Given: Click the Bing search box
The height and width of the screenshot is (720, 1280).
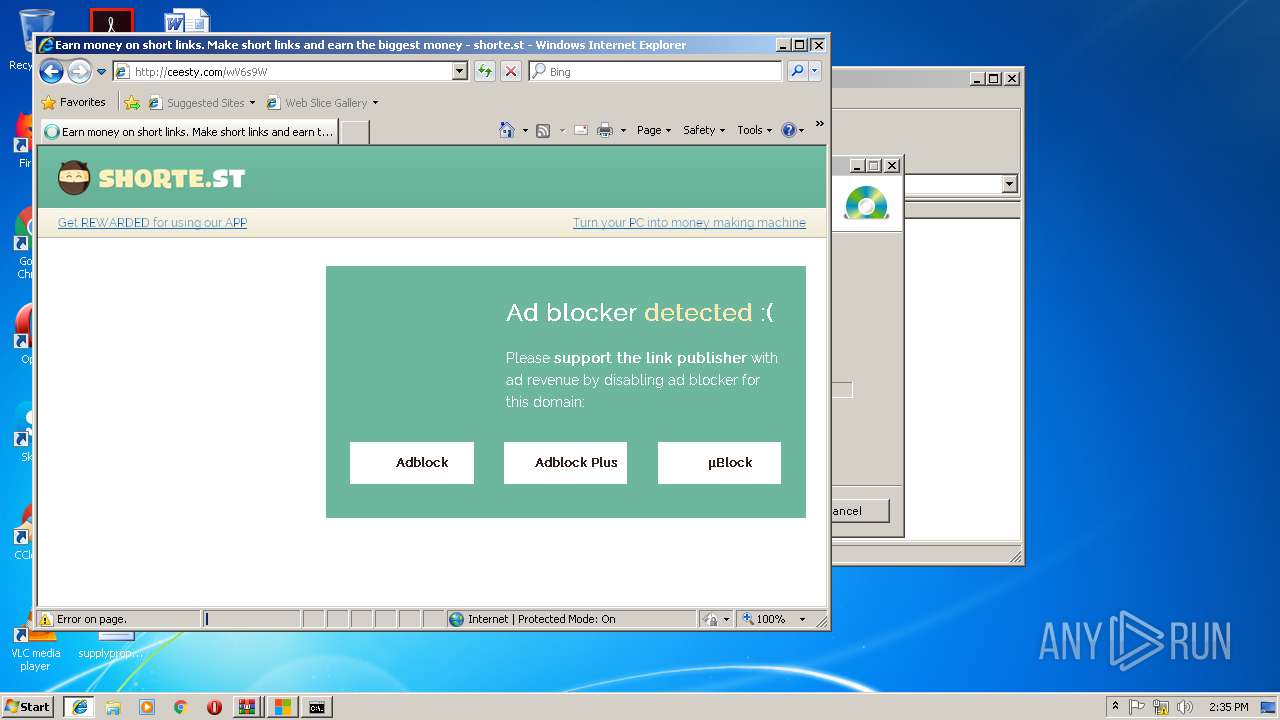Looking at the screenshot, I should (x=656, y=71).
